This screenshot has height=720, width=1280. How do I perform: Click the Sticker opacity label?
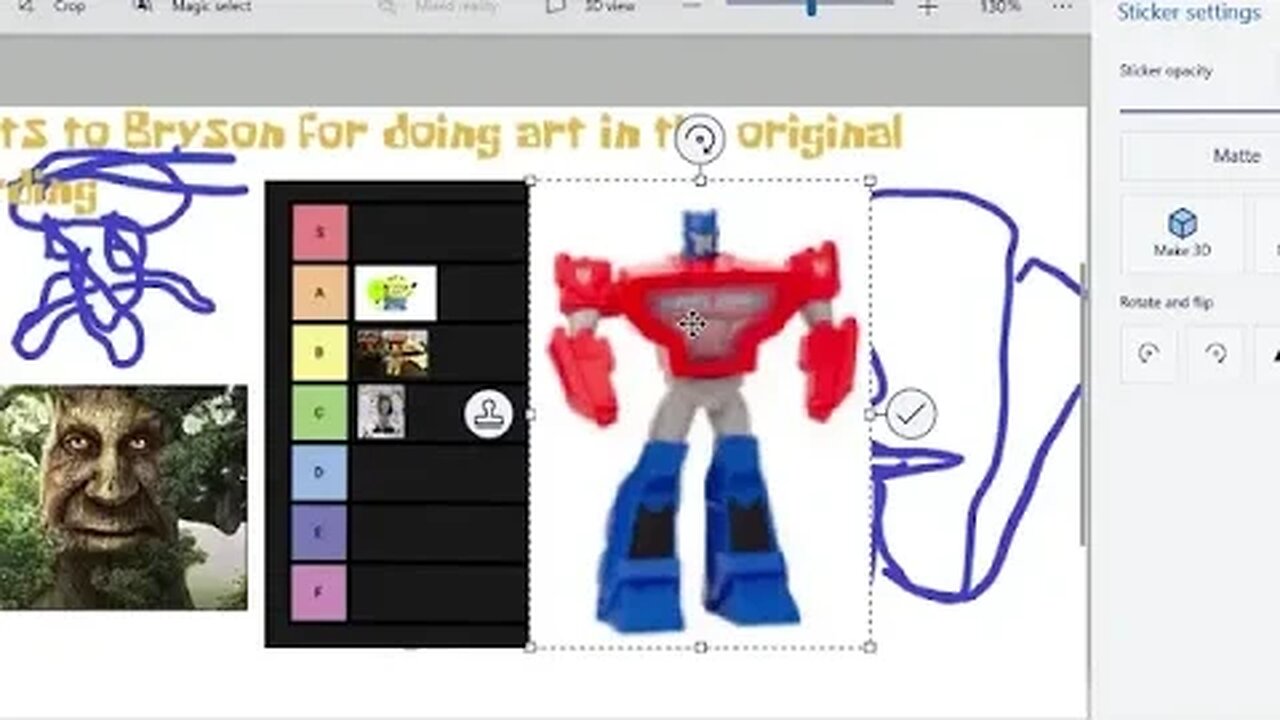[x=1166, y=71]
